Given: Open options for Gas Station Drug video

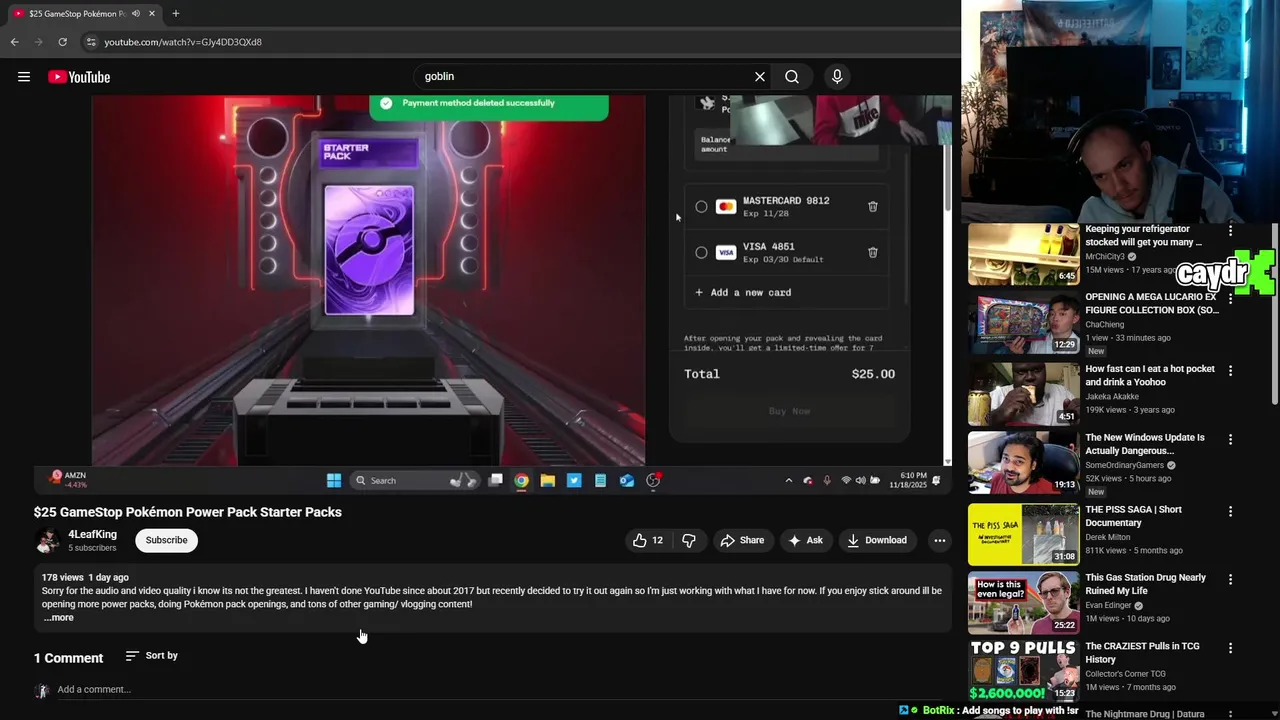Looking at the screenshot, I should (1230, 579).
